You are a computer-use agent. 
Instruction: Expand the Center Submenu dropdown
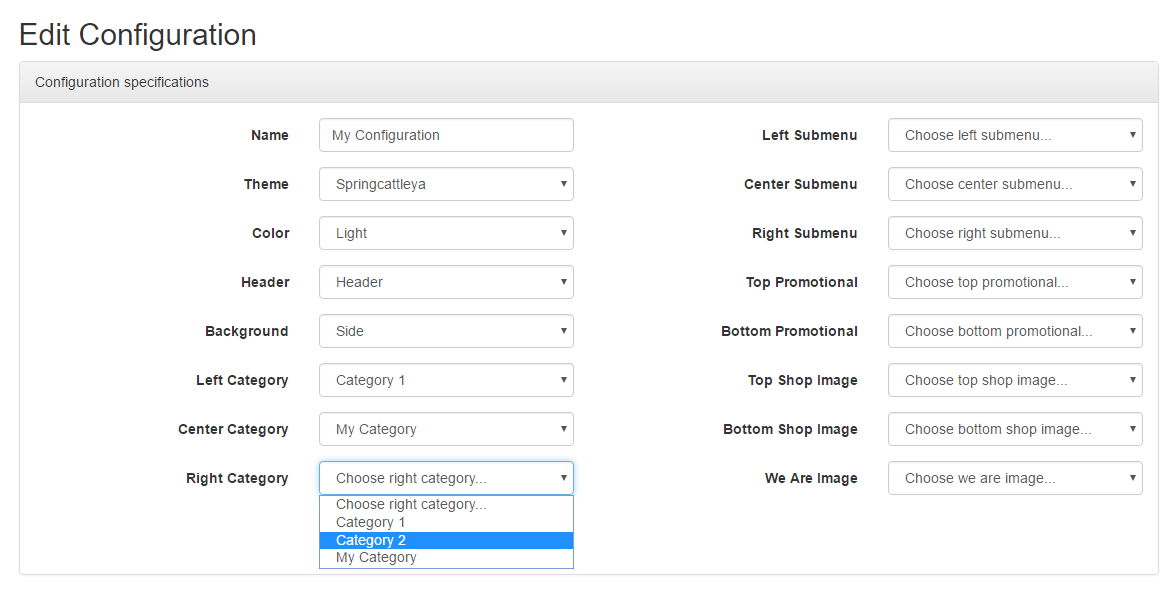click(1016, 184)
